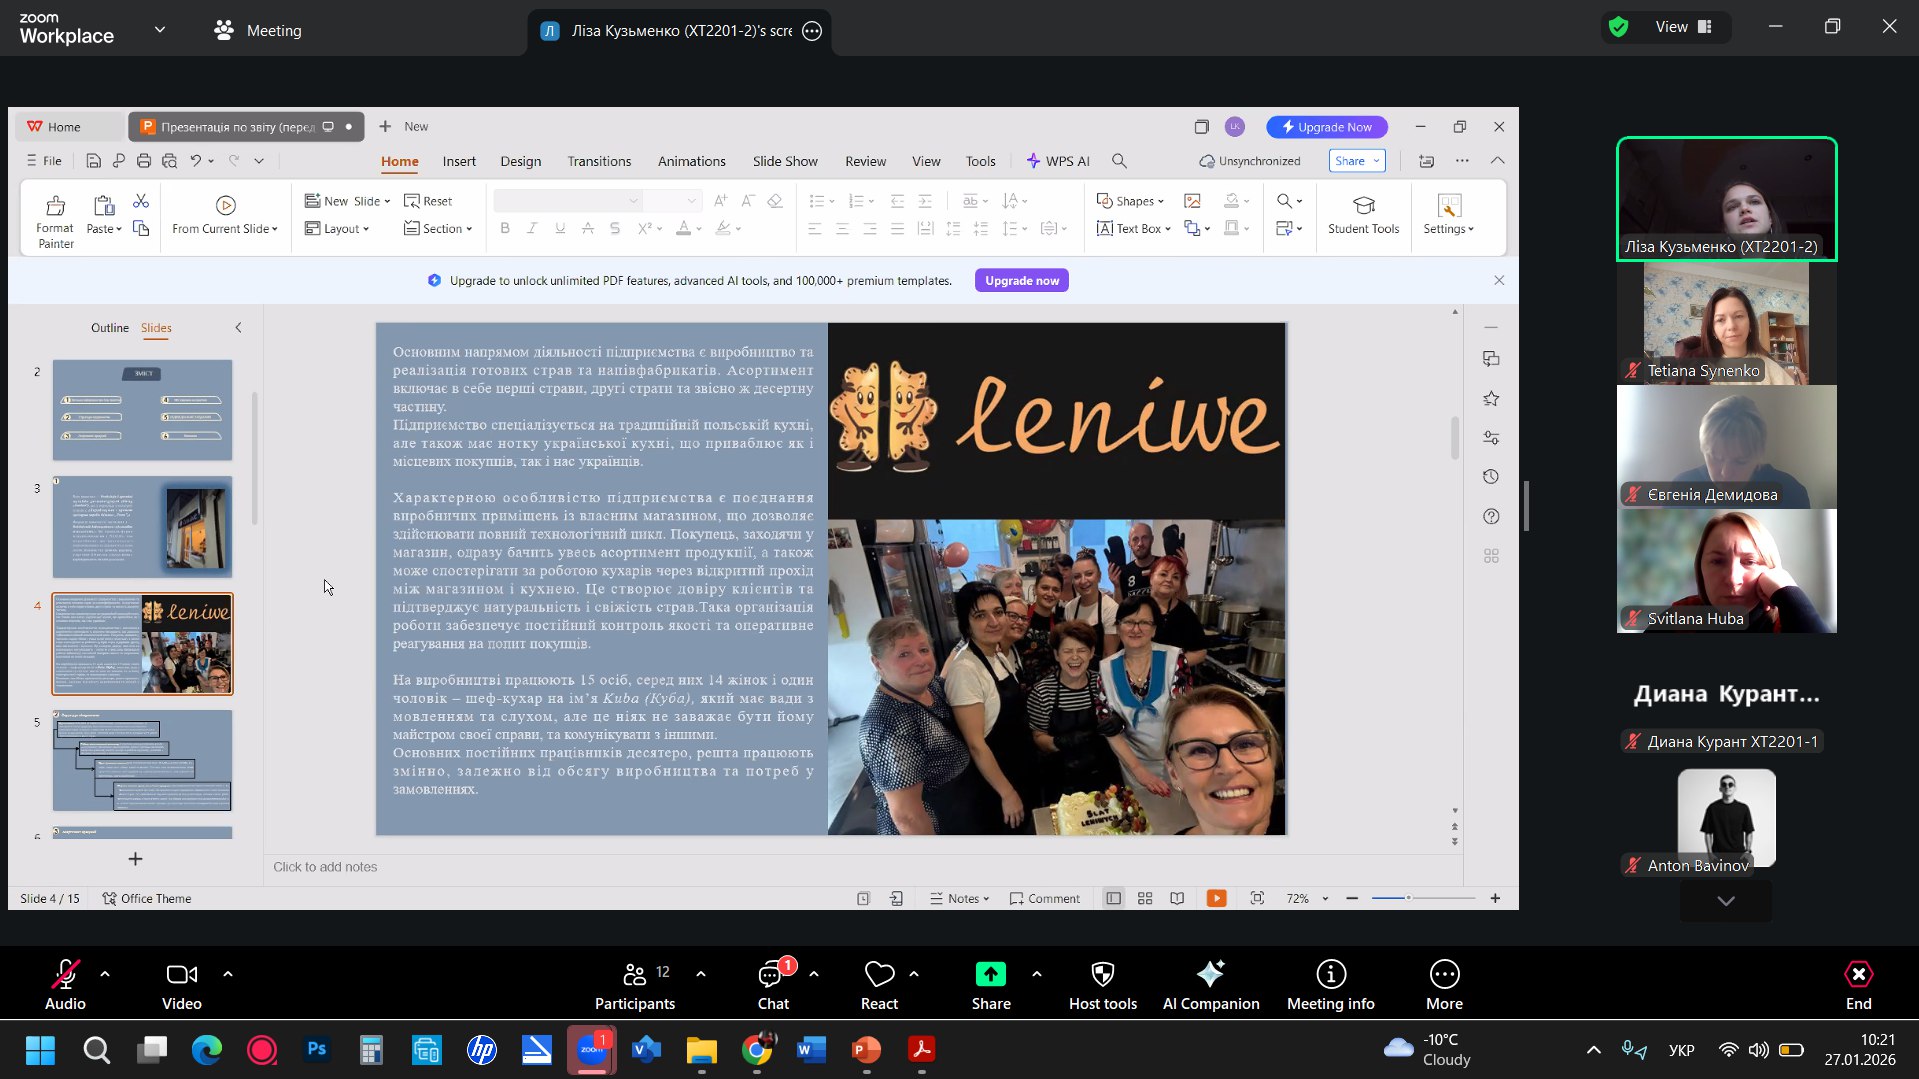Toggle the Zoom Video camera
The image size is (1919, 1079).
[181, 985]
